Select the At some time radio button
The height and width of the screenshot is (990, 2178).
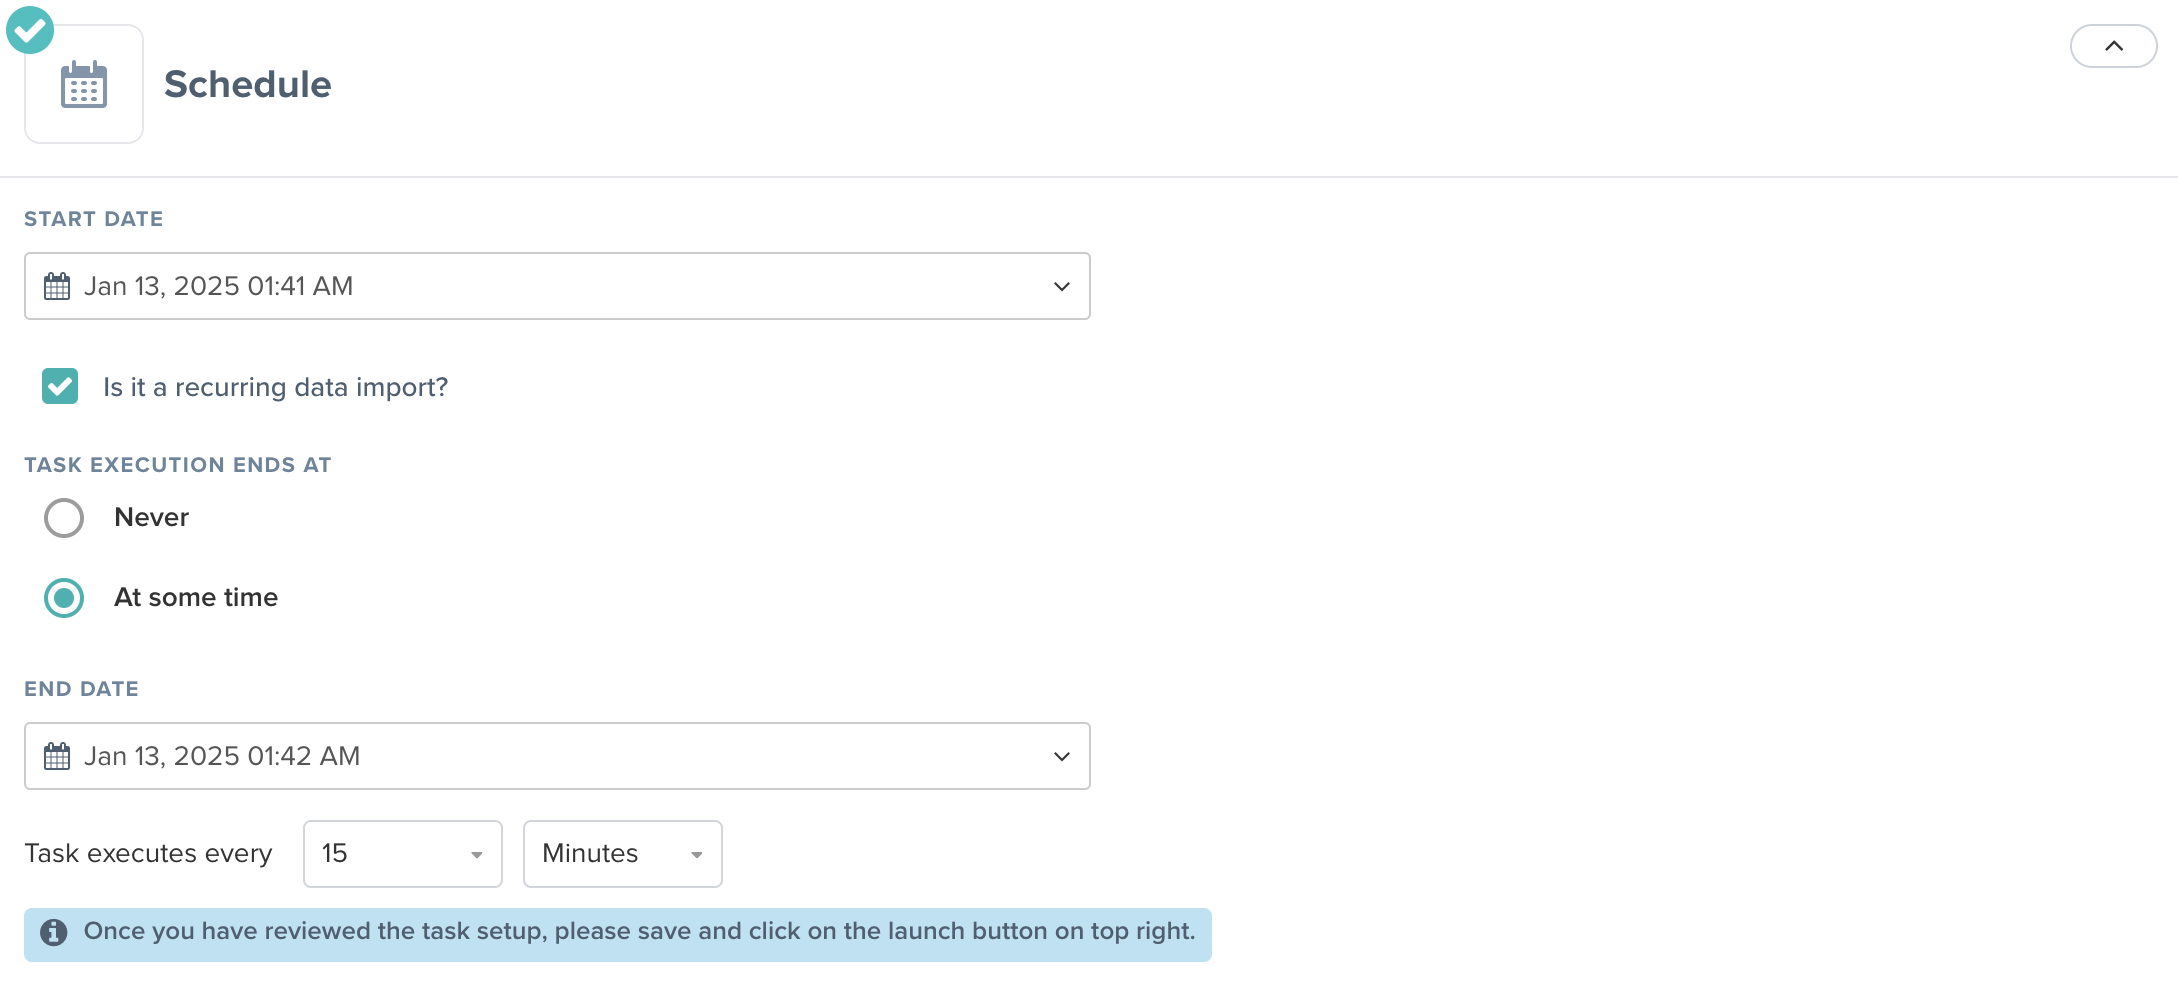click(64, 598)
